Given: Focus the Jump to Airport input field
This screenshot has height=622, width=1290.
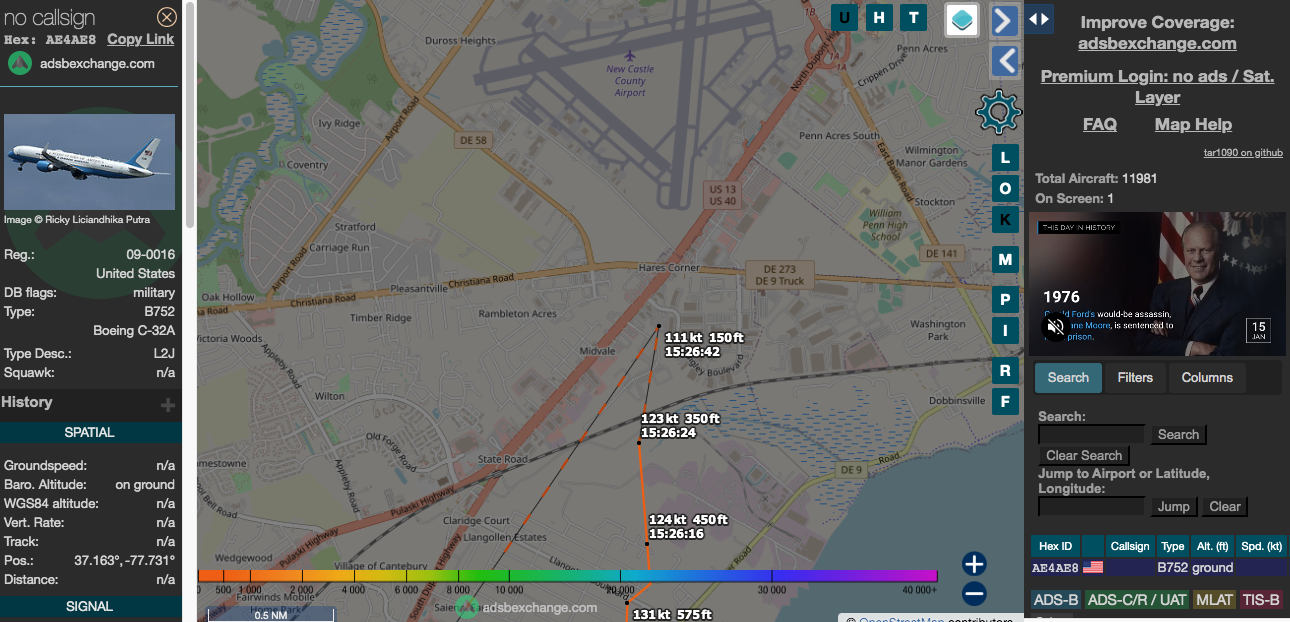Looking at the screenshot, I should [1091, 506].
